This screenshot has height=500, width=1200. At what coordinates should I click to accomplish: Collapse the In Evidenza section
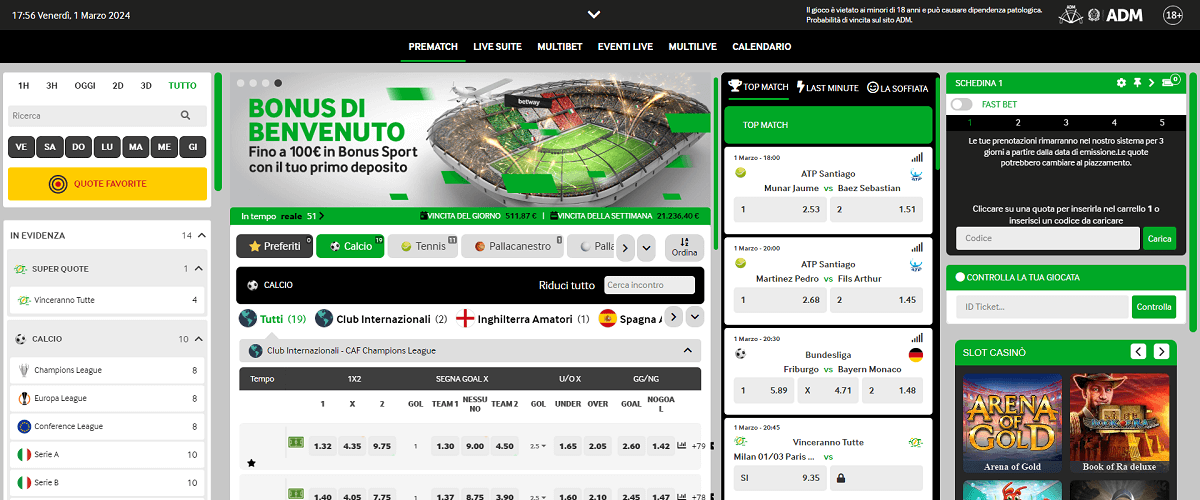tap(202, 236)
